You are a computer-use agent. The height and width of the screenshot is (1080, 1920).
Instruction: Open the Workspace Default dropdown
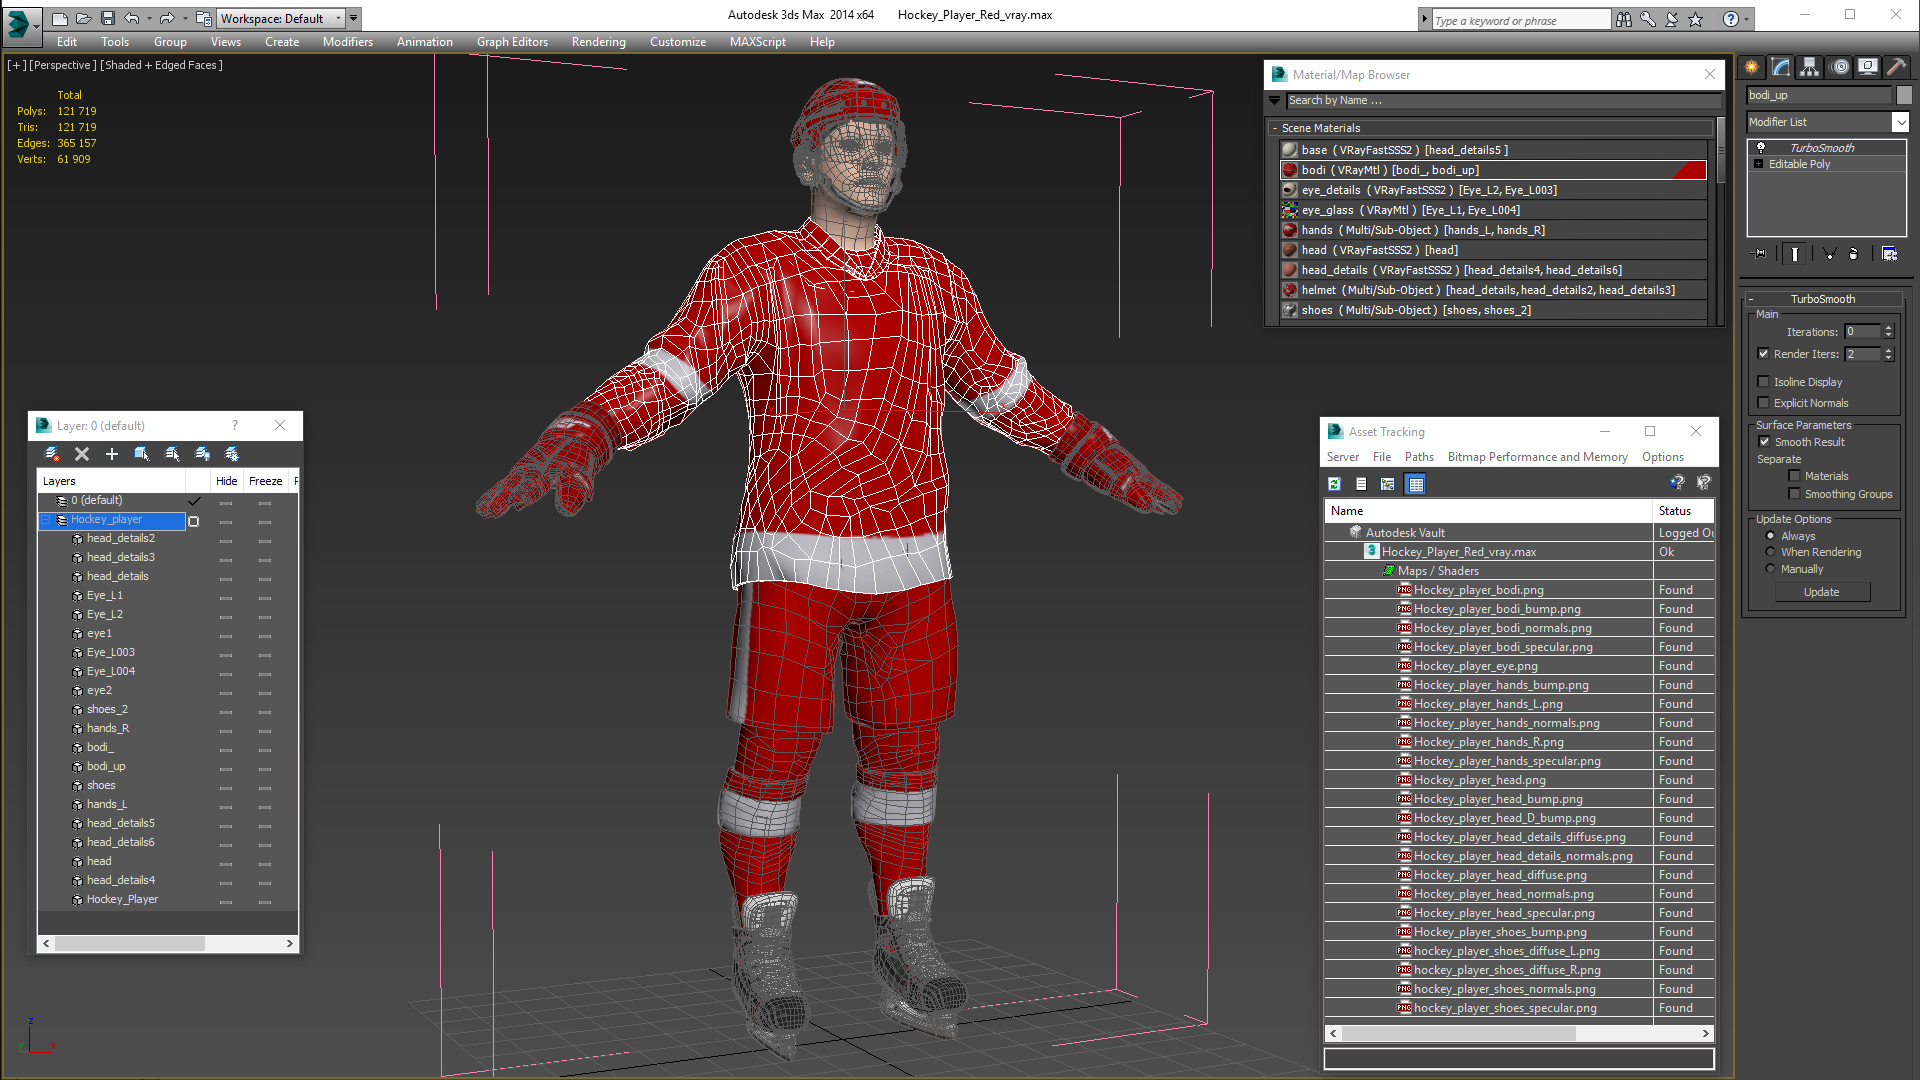pyautogui.click(x=338, y=18)
